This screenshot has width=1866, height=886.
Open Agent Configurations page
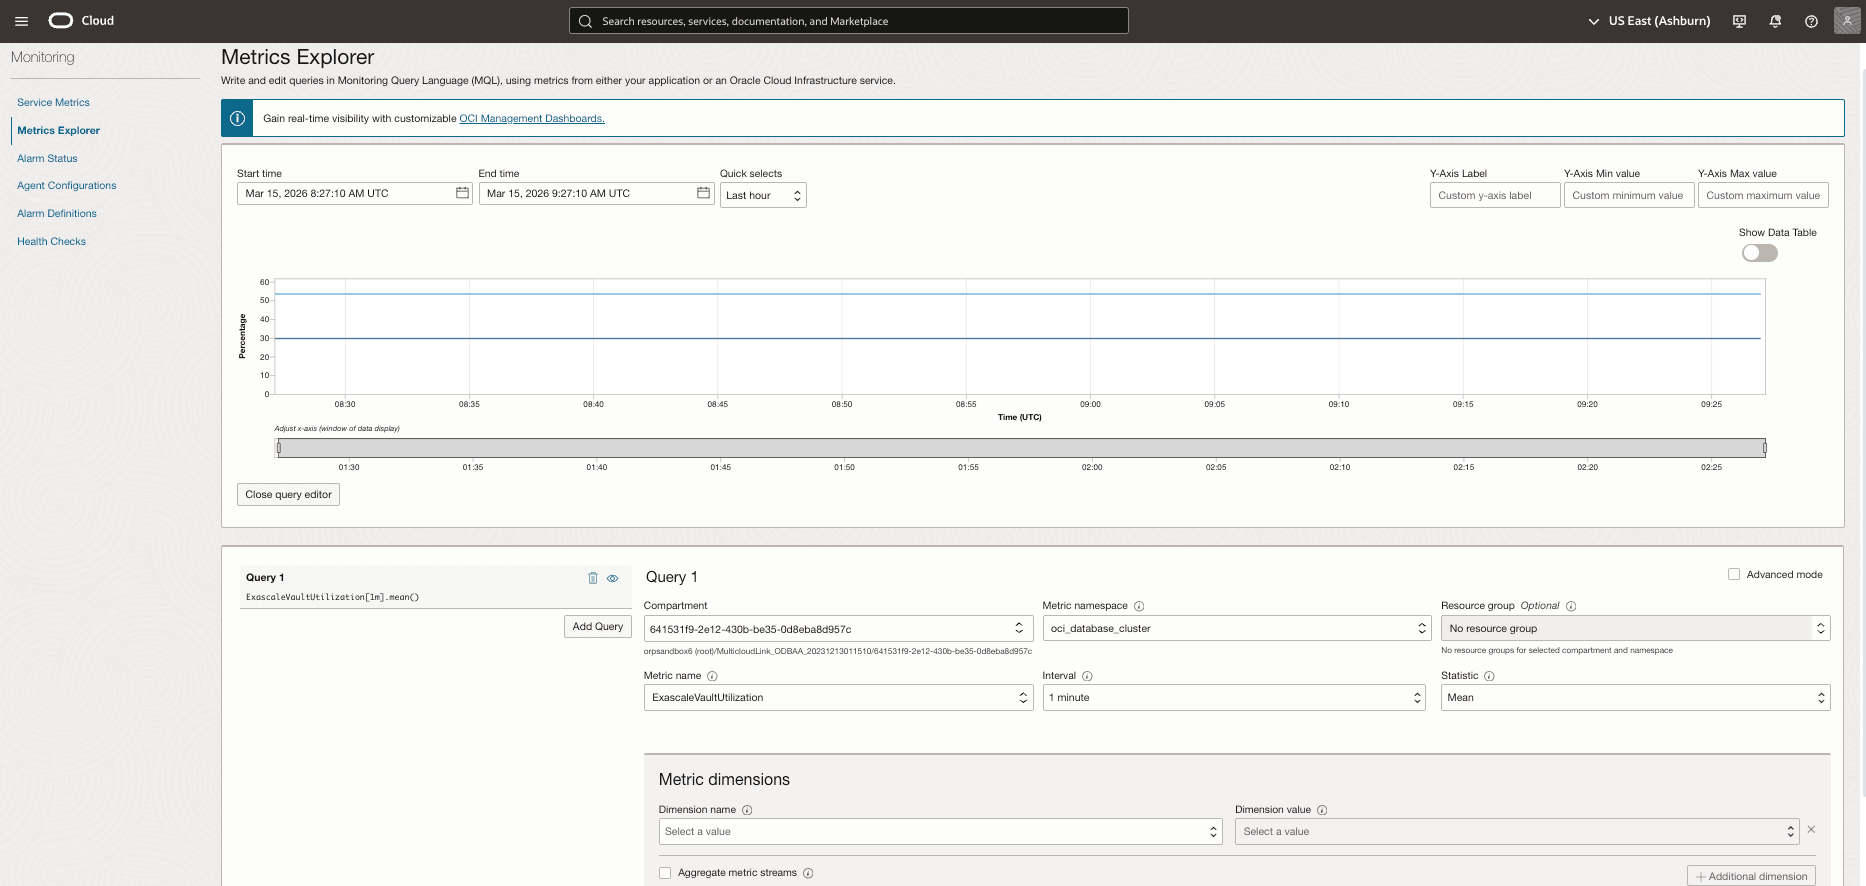[66, 186]
